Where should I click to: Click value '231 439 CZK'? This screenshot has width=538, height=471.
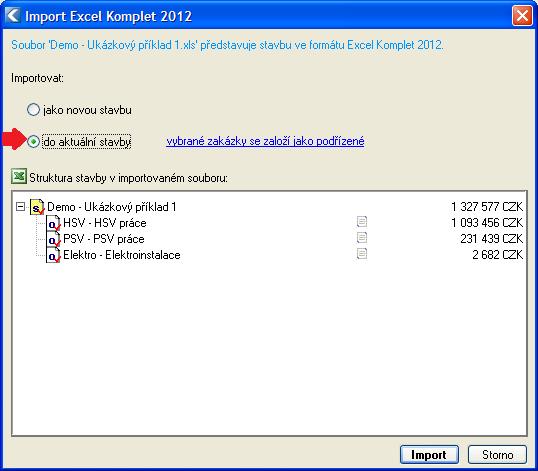tap(492, 239)
